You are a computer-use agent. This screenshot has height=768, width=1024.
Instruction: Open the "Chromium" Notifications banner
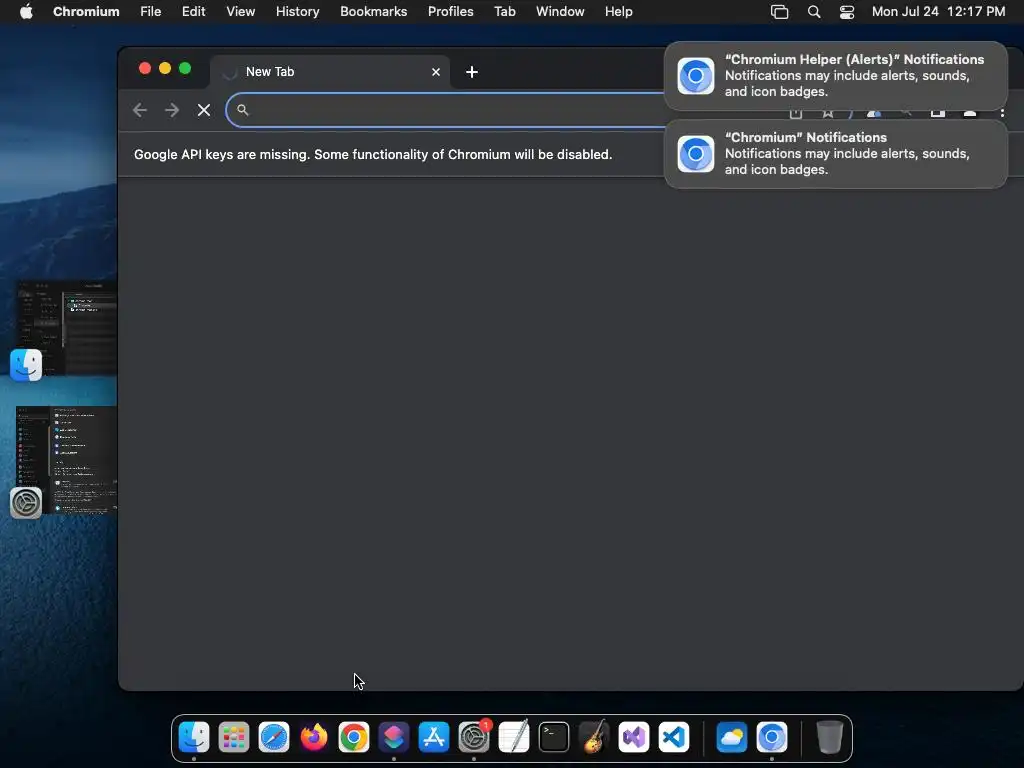coord(836,153)
